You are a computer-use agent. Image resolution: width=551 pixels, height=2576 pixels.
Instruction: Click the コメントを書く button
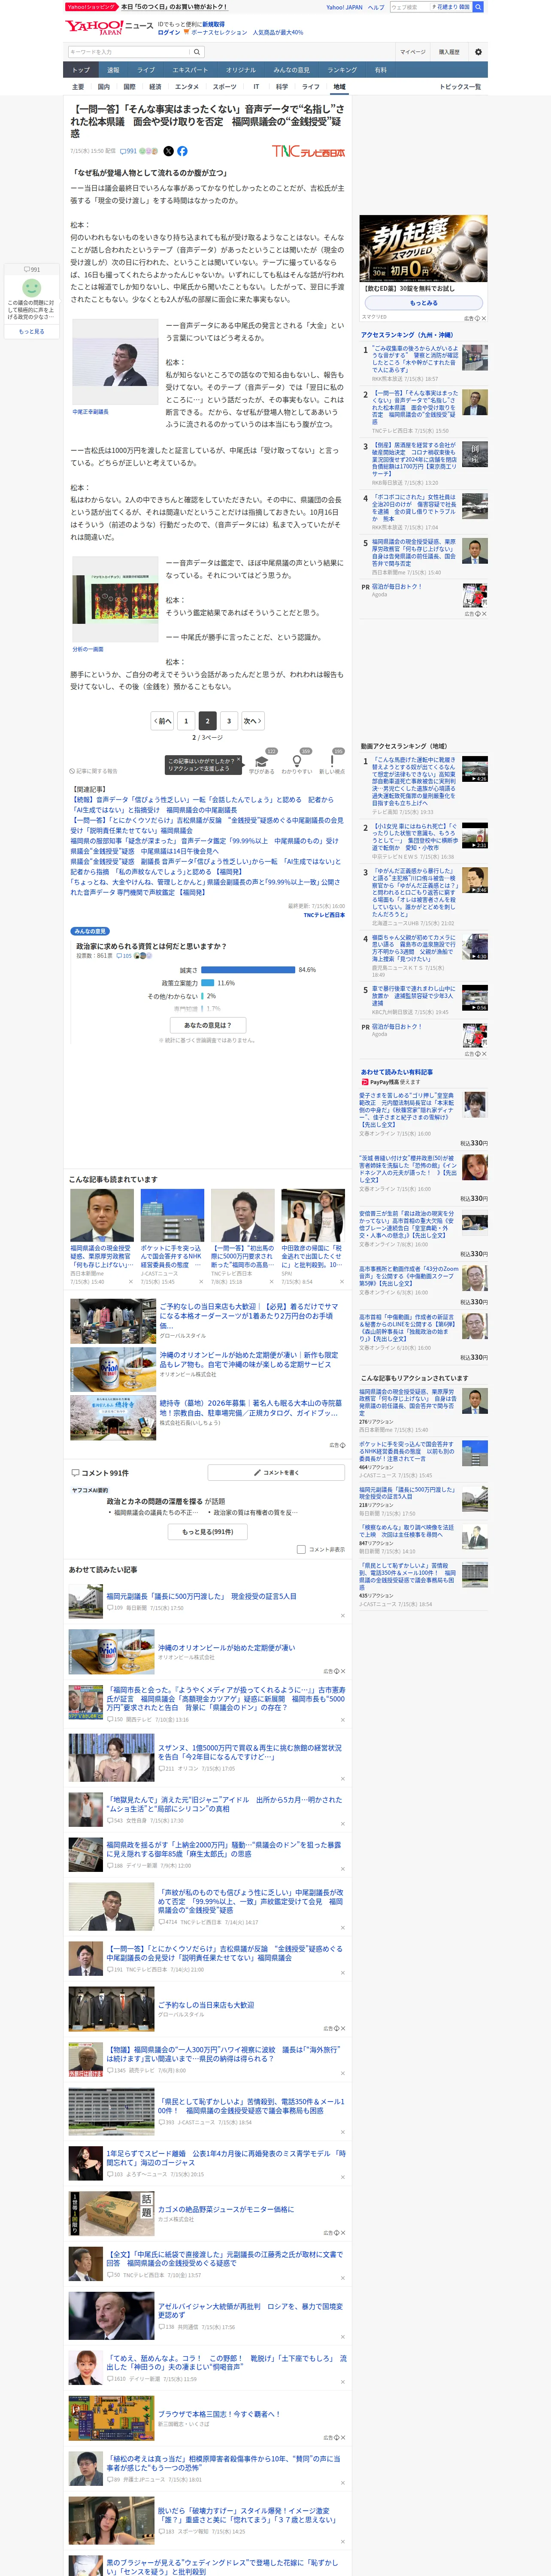tap(276, 1472)
